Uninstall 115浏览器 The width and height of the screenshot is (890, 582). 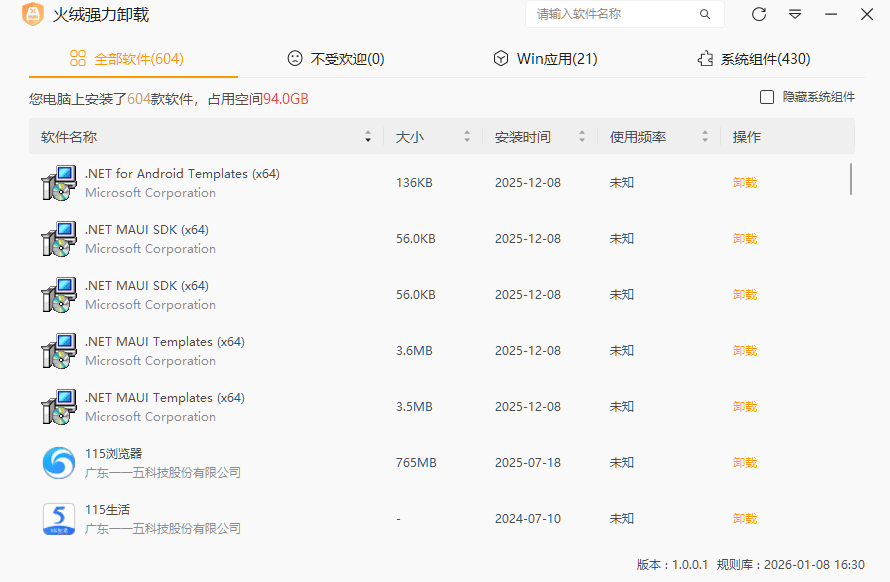[745, 463]
